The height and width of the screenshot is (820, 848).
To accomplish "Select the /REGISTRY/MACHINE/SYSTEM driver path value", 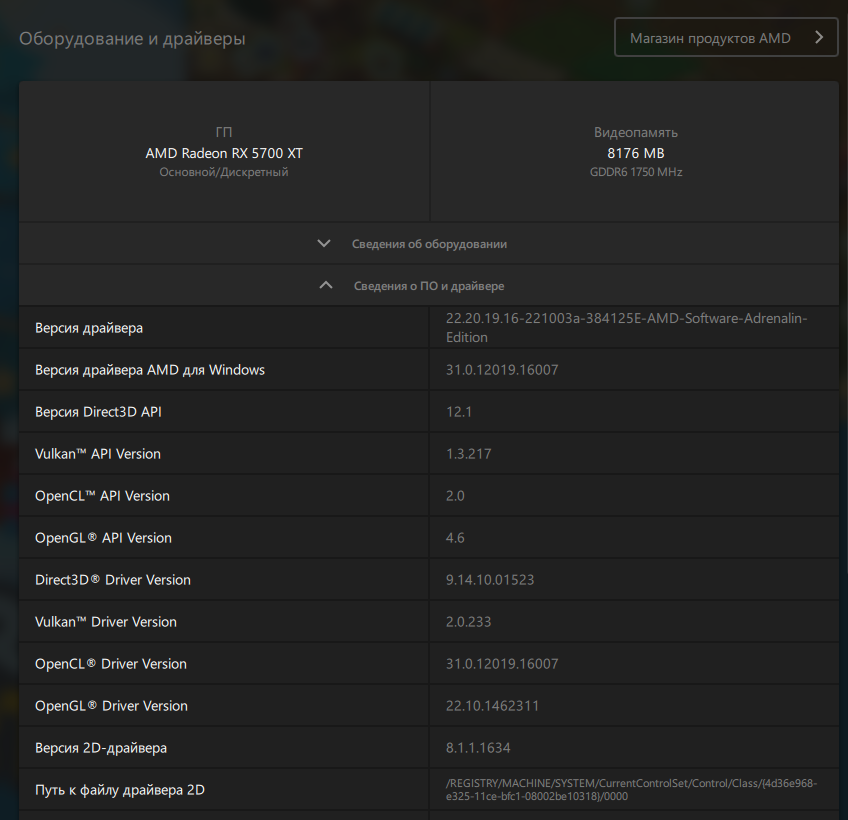I will (x=631, y=790).
